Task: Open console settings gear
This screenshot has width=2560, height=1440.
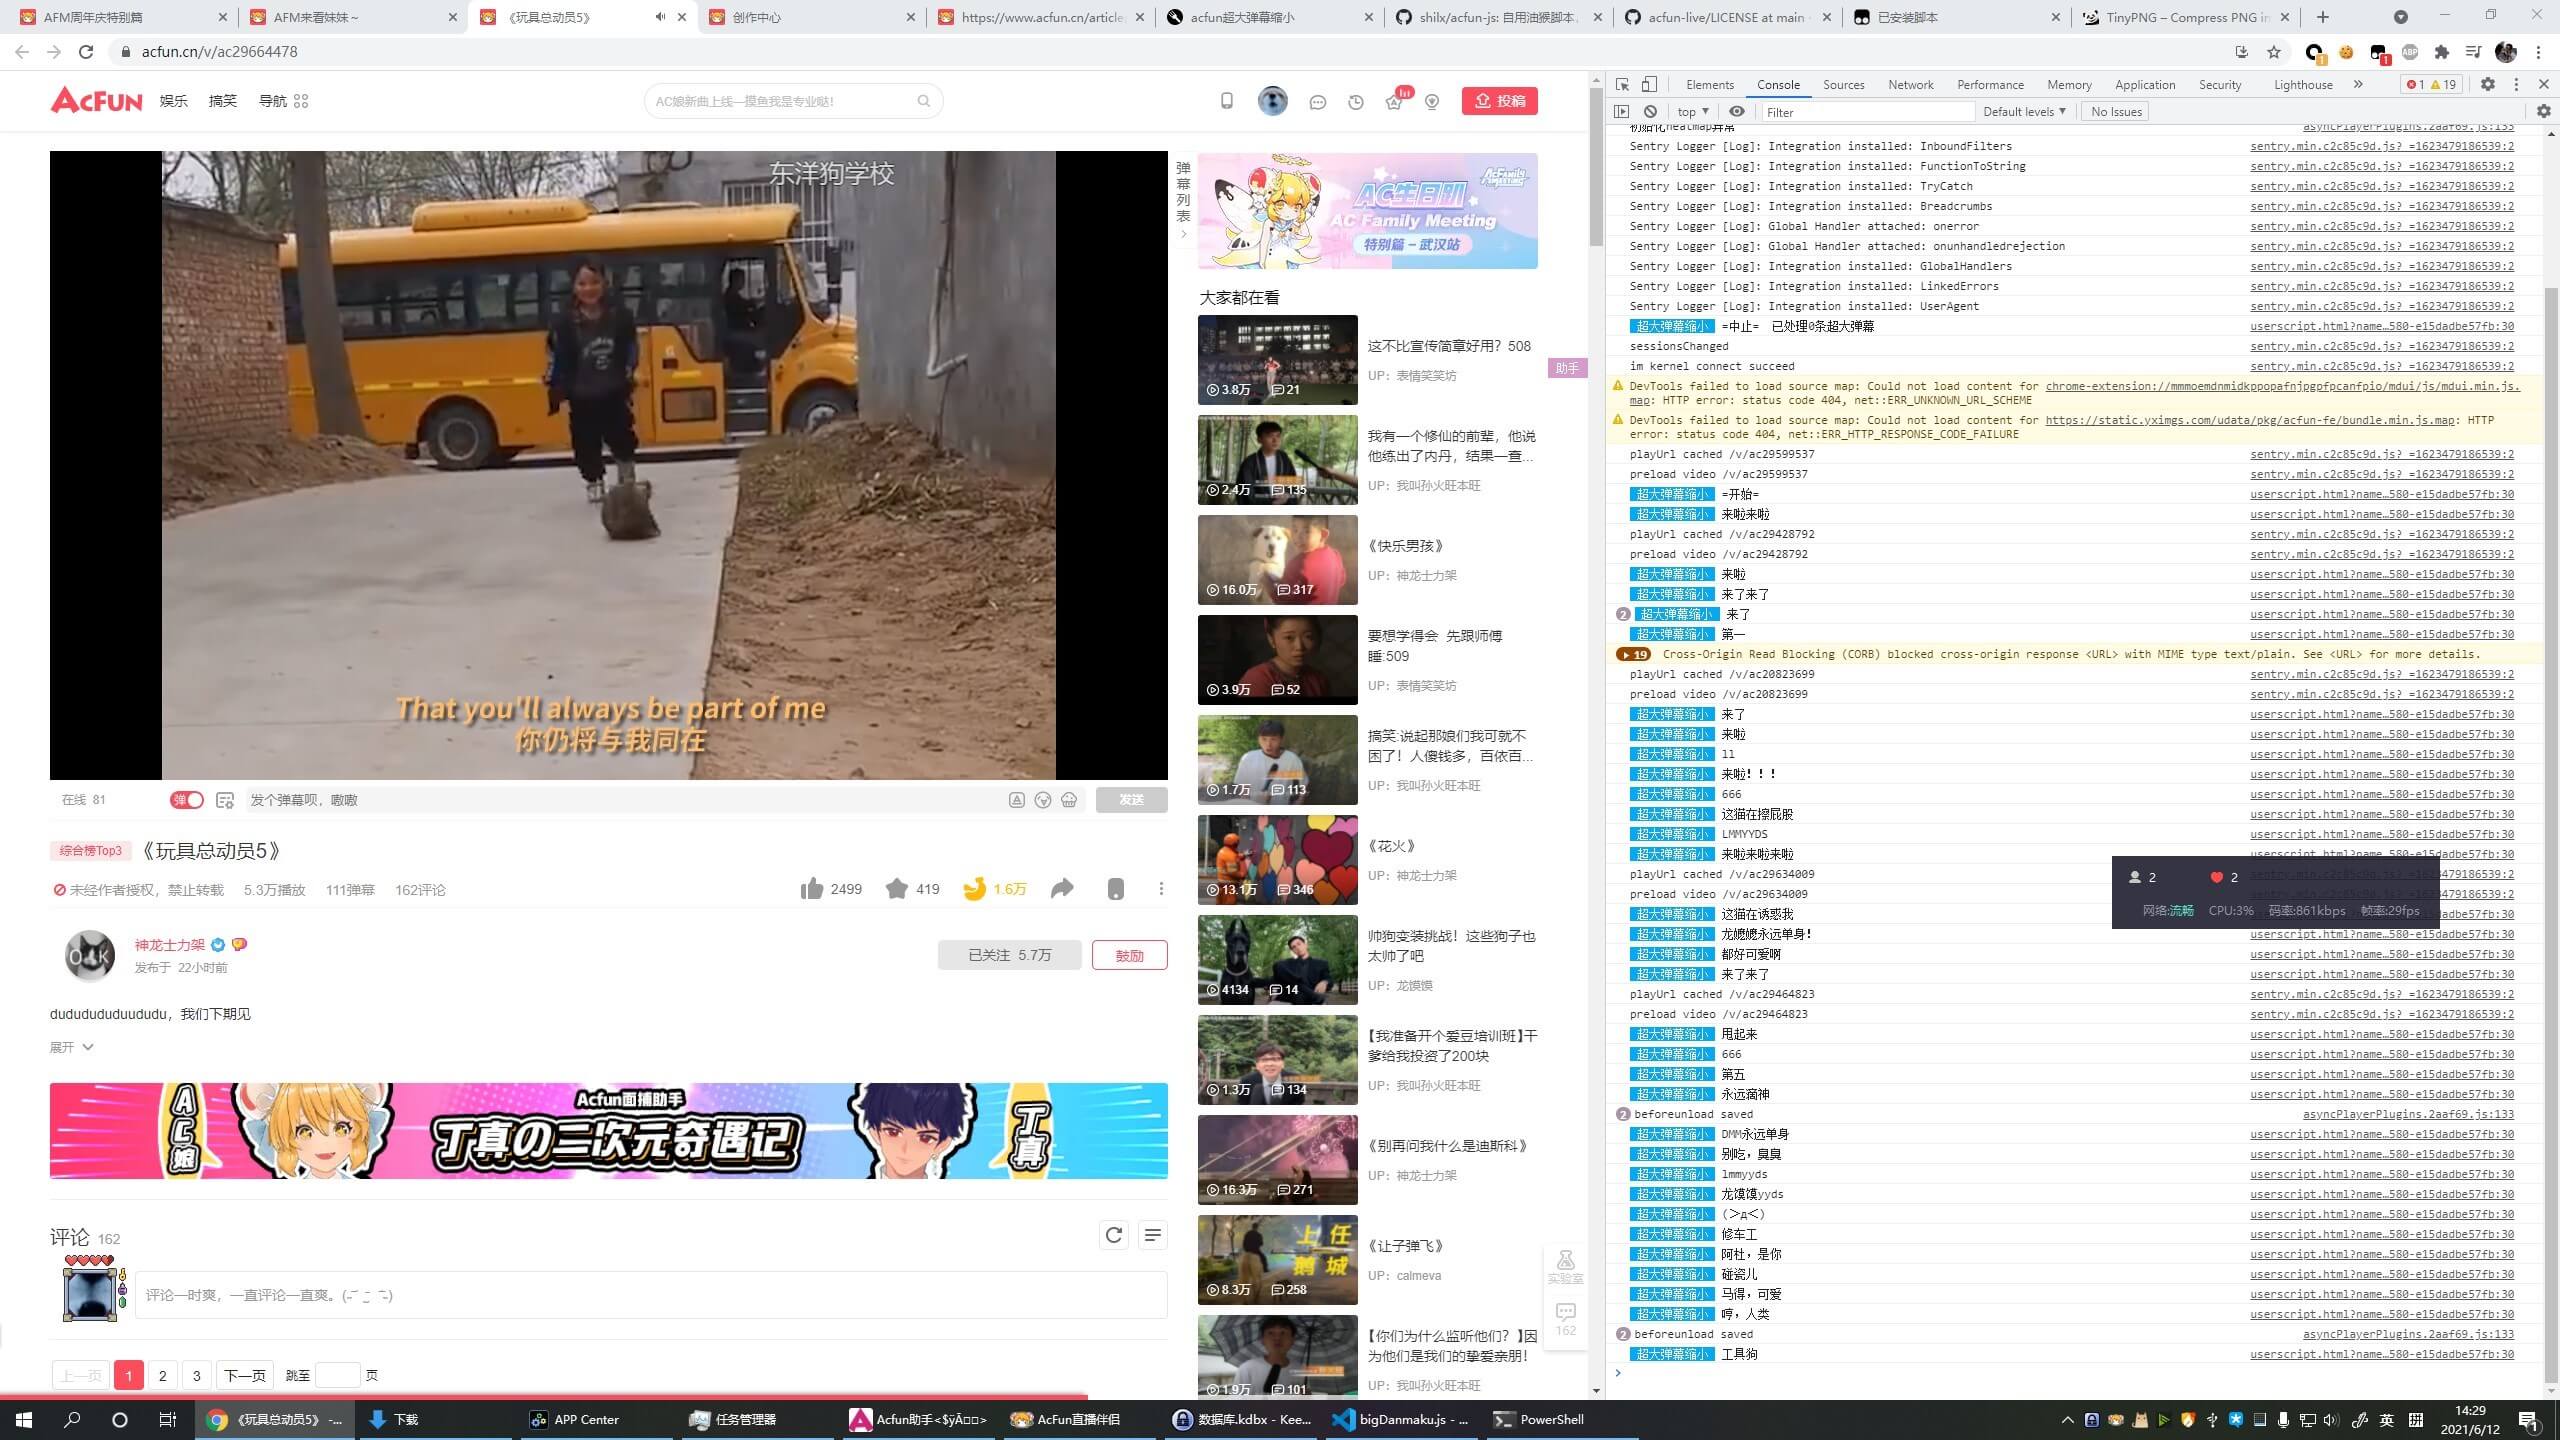Action: tap(2543, 112)
